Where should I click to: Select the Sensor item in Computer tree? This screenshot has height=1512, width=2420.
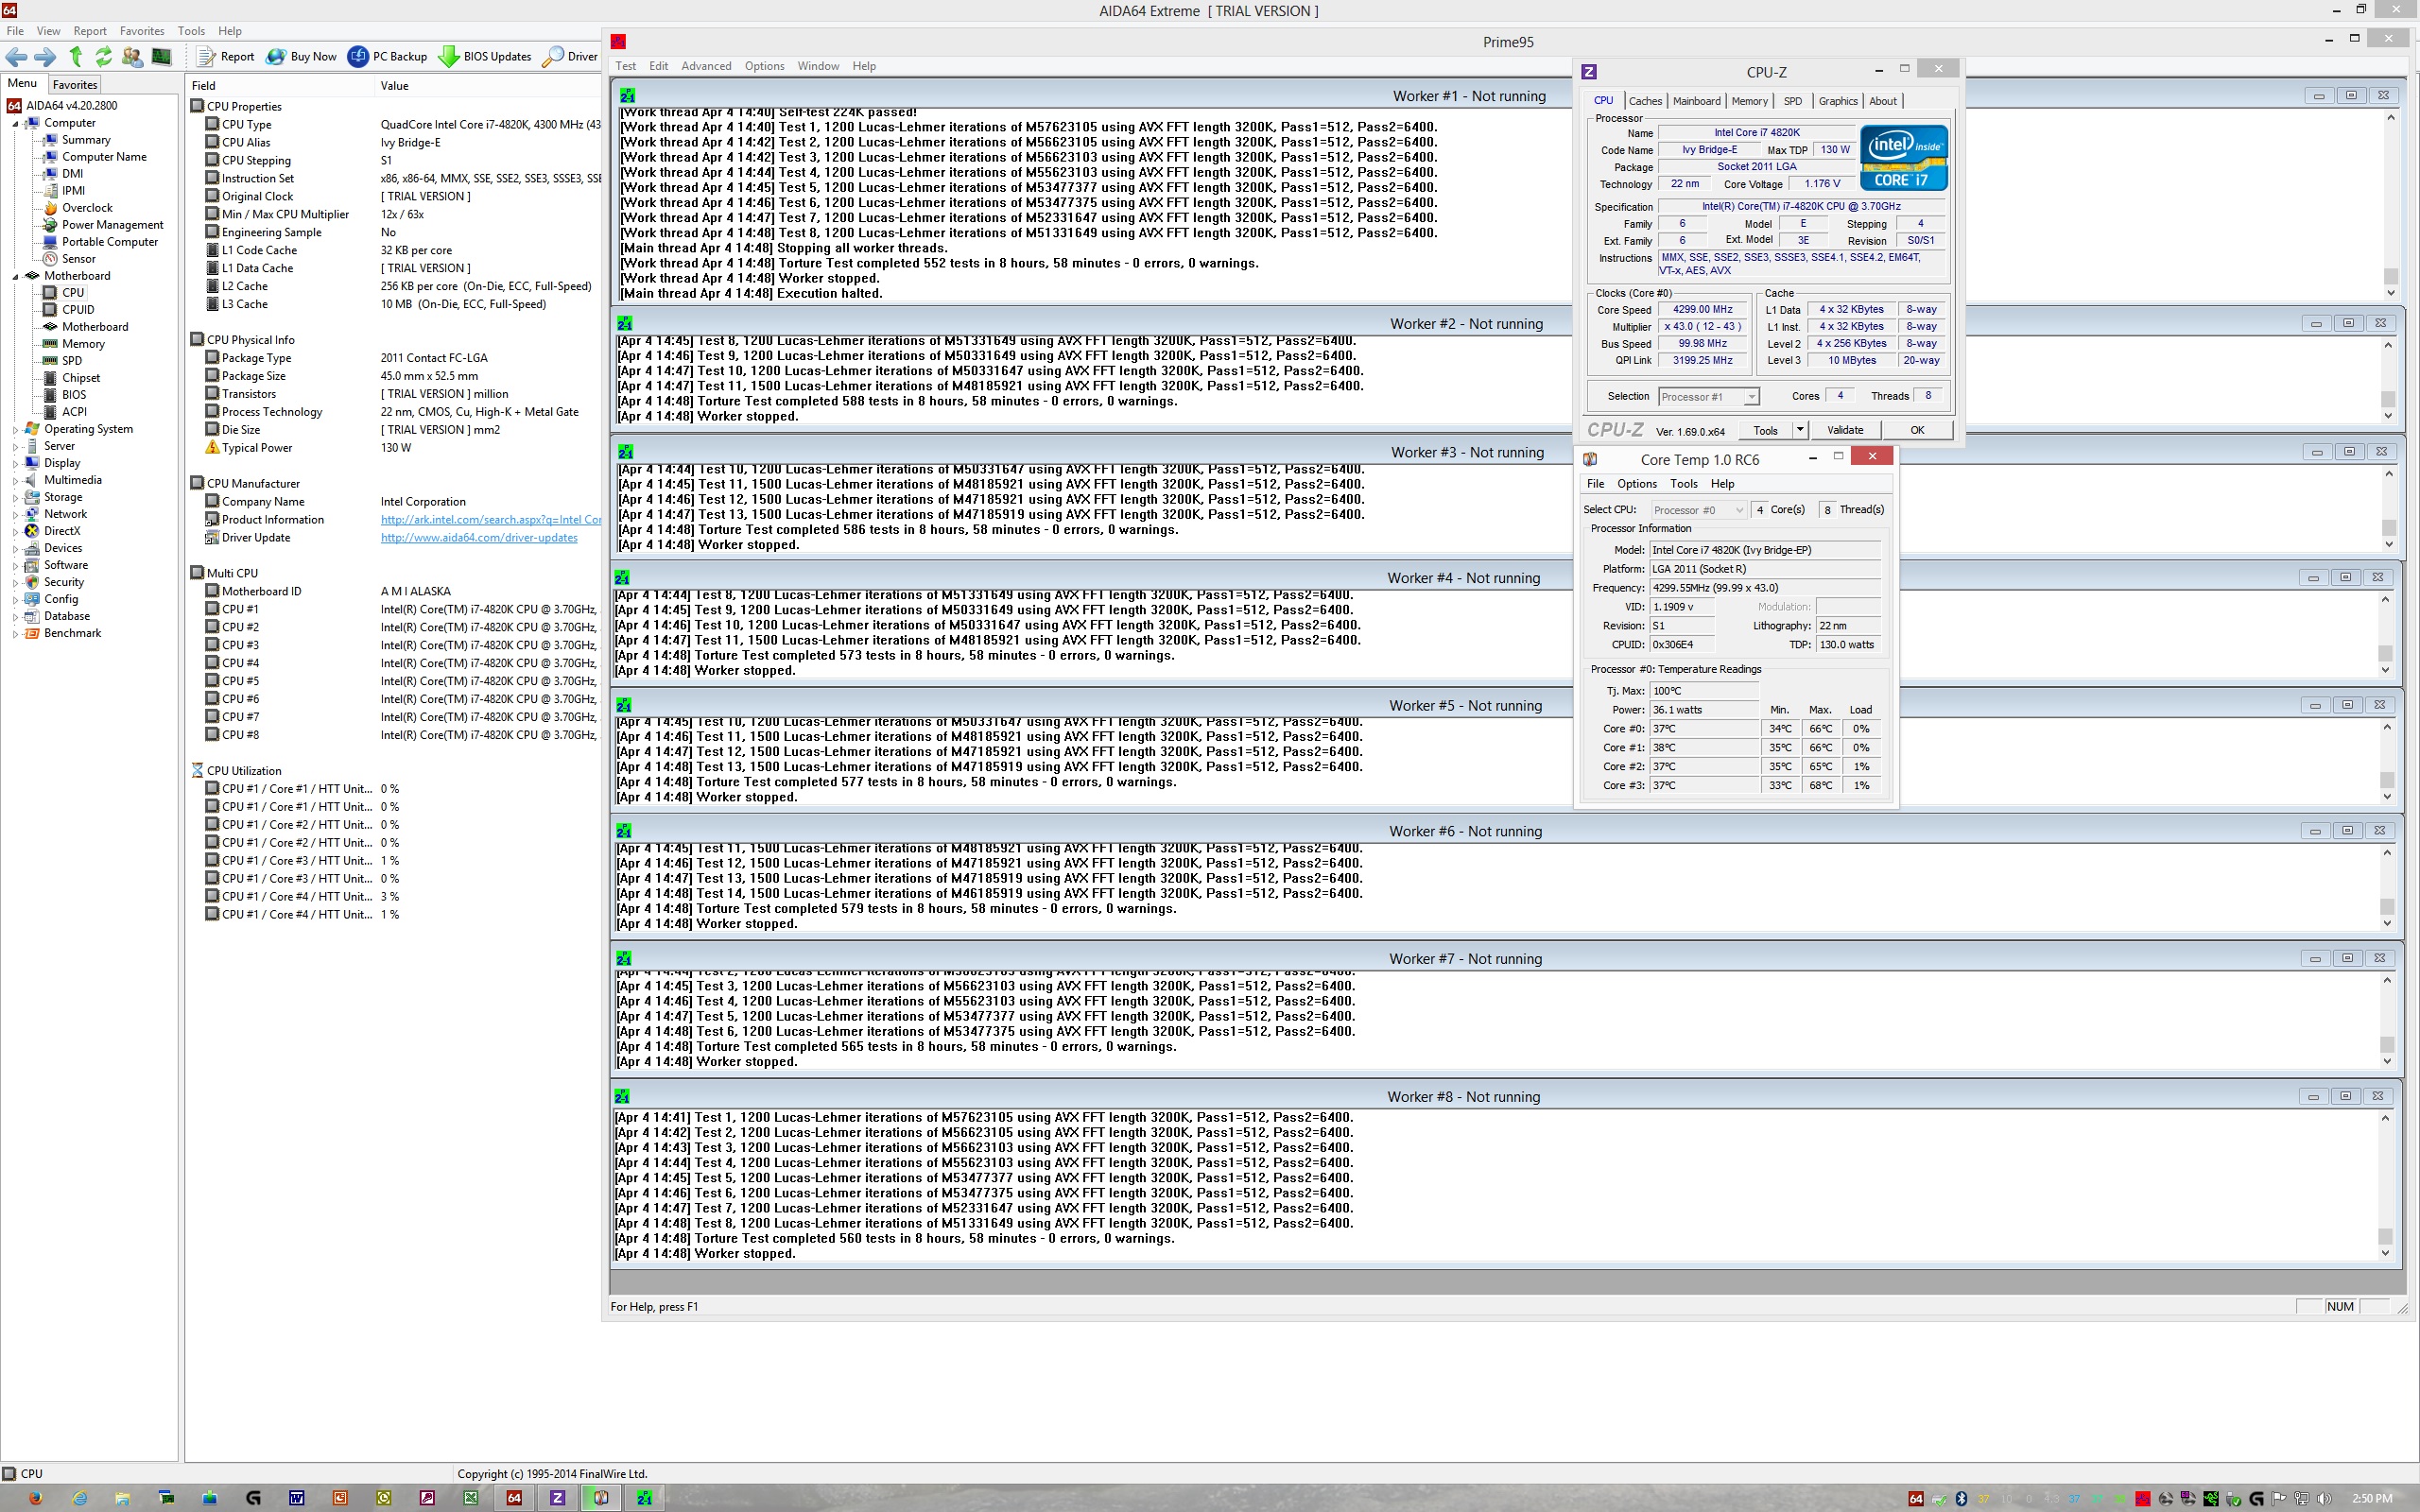(78, 259)
